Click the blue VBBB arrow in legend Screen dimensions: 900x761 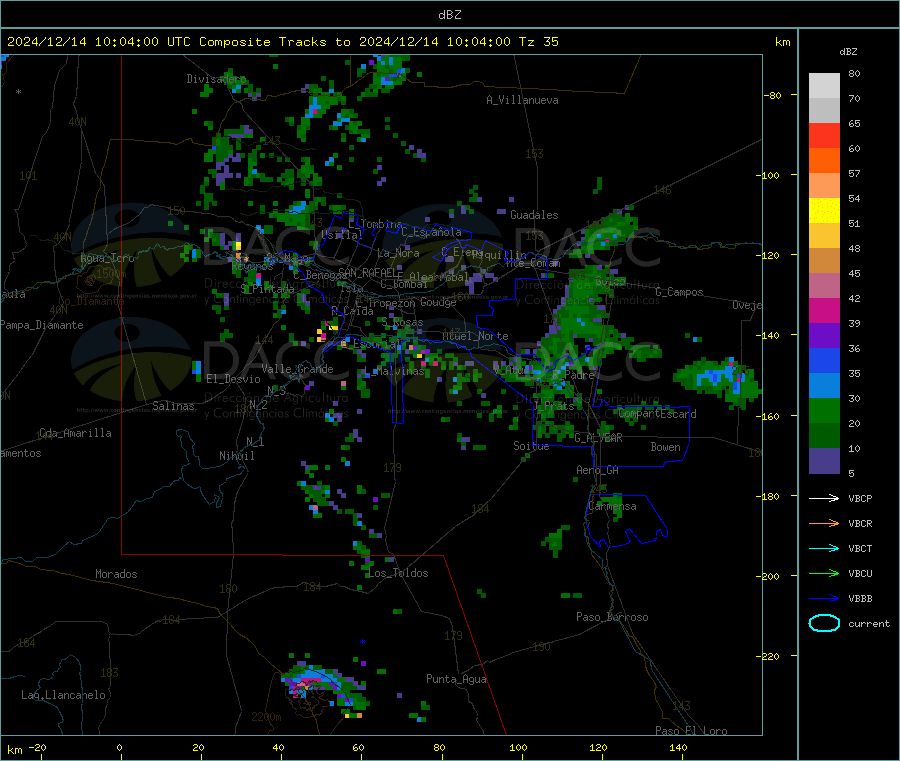click(x=824, y=598)
